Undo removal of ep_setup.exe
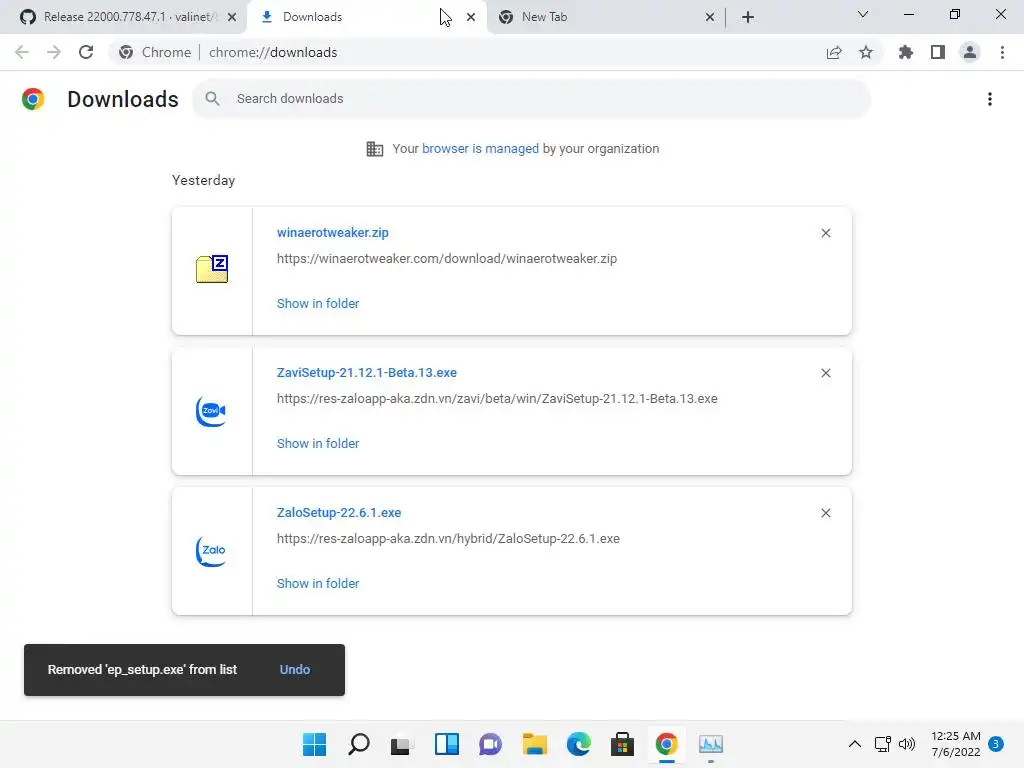The width and height of the screenshot is (1024, 768). (x=295, y=669)
